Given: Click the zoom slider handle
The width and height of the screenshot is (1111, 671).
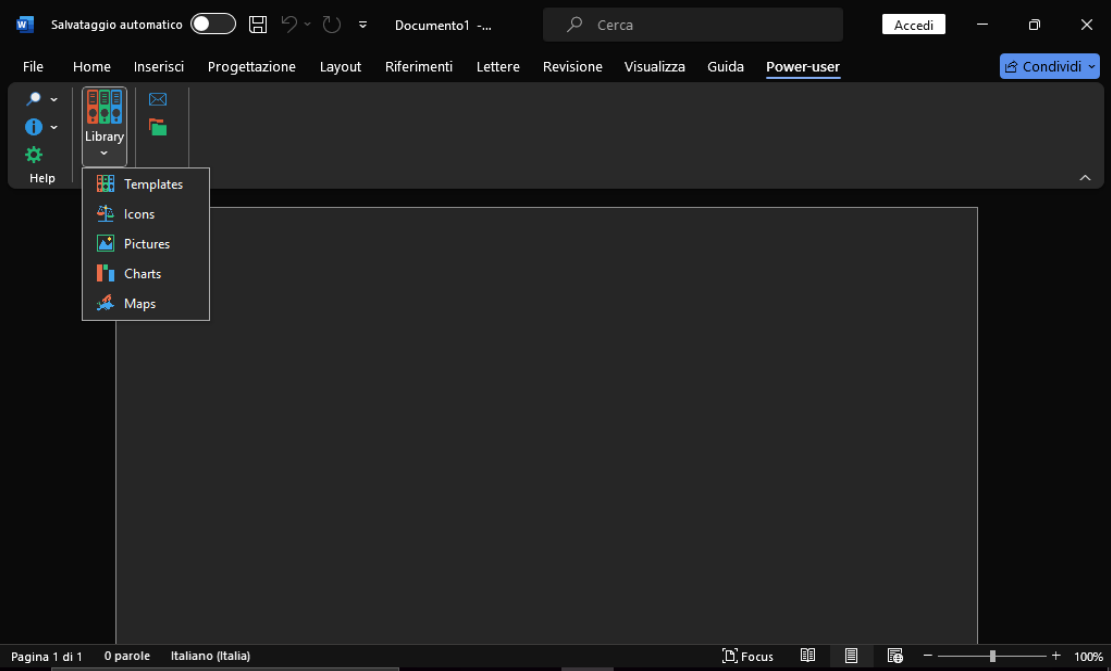Looking at the screenshot, I should (x=993, y=656).
